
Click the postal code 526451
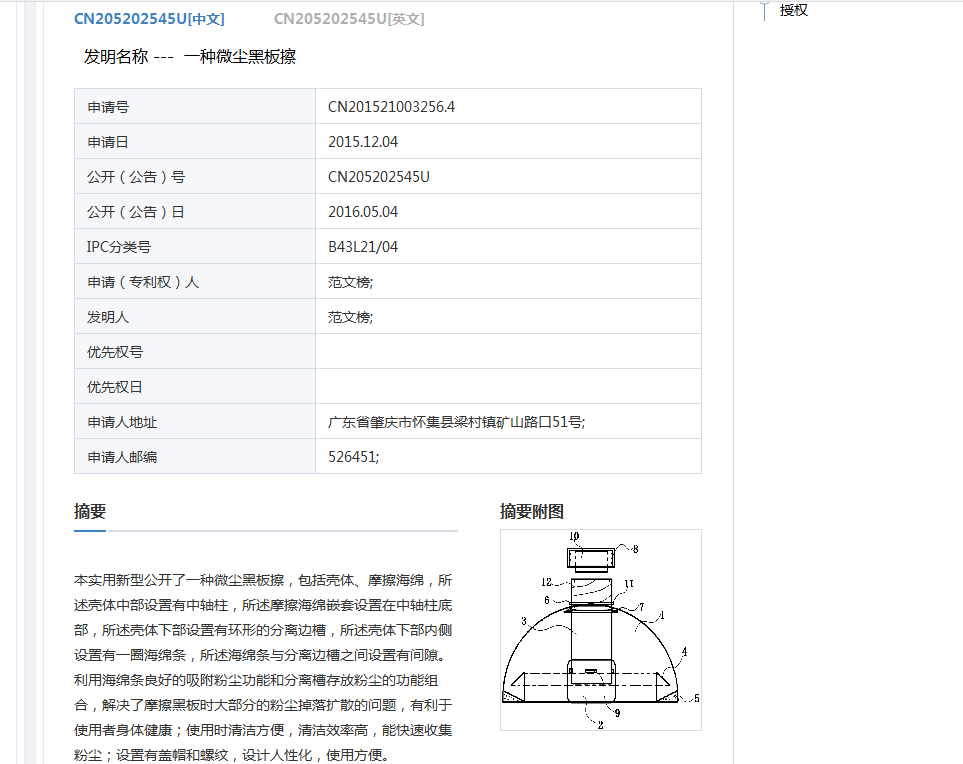tap(354, 457)
